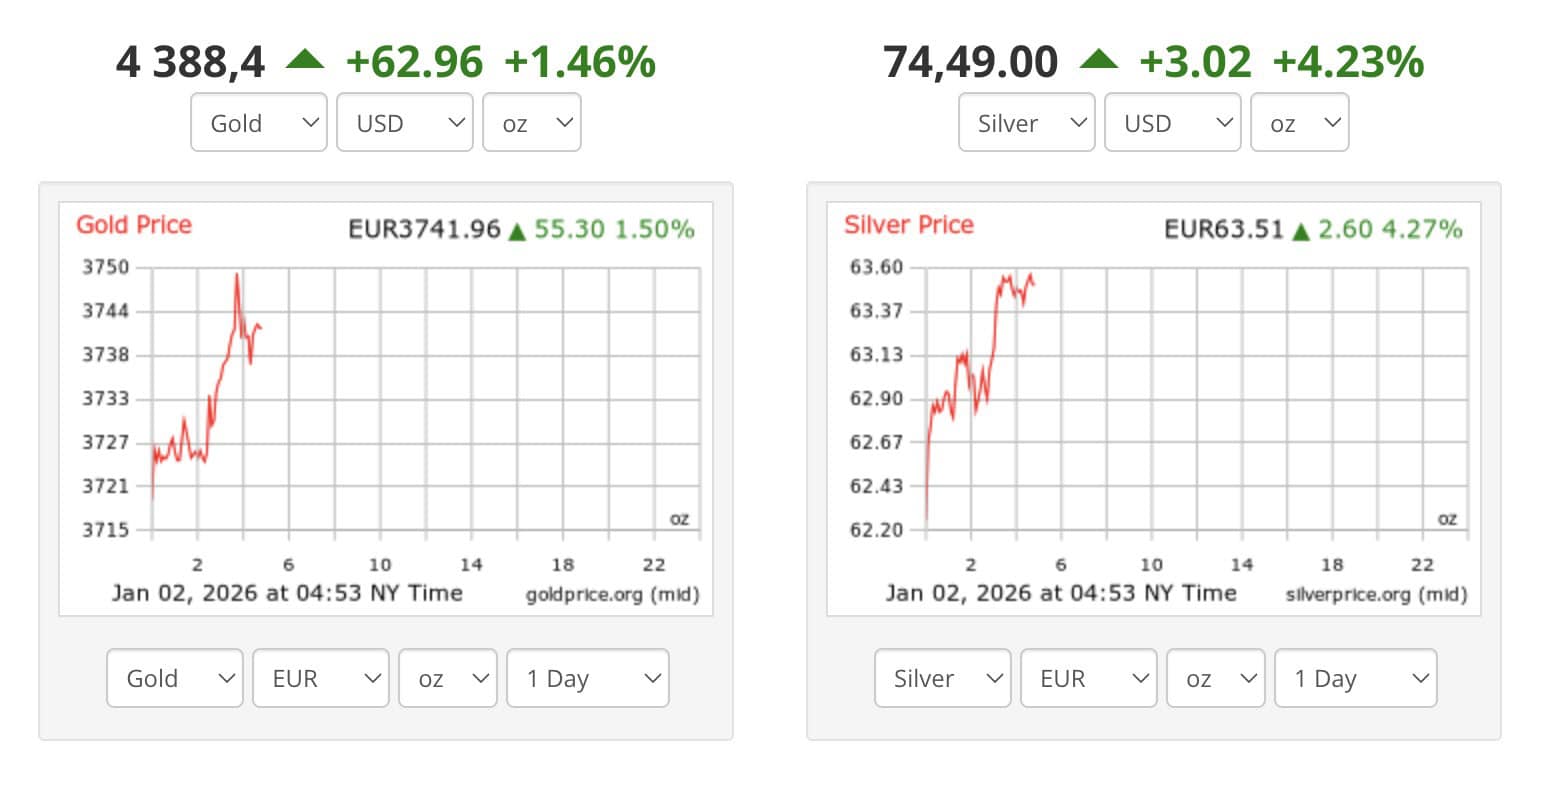Change the EUR currency below the silver chart

pos(1088,678)
